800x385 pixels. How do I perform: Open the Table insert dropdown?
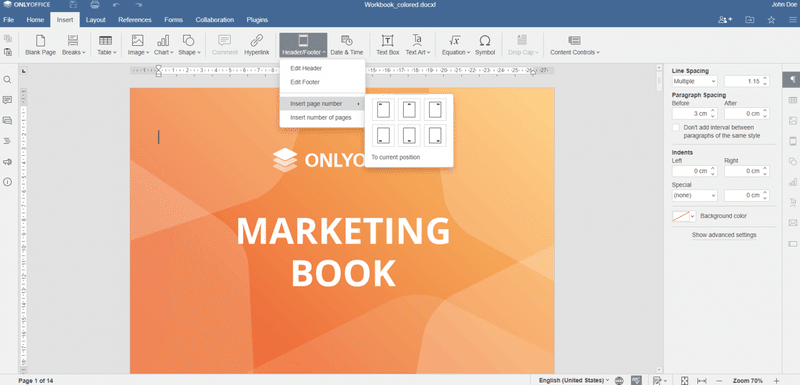(x=106, y=45)
